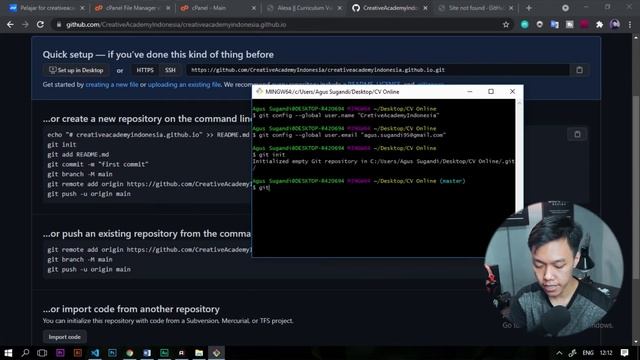Open Task View on the taskbar
640x360 pixels.
[42, 353]
